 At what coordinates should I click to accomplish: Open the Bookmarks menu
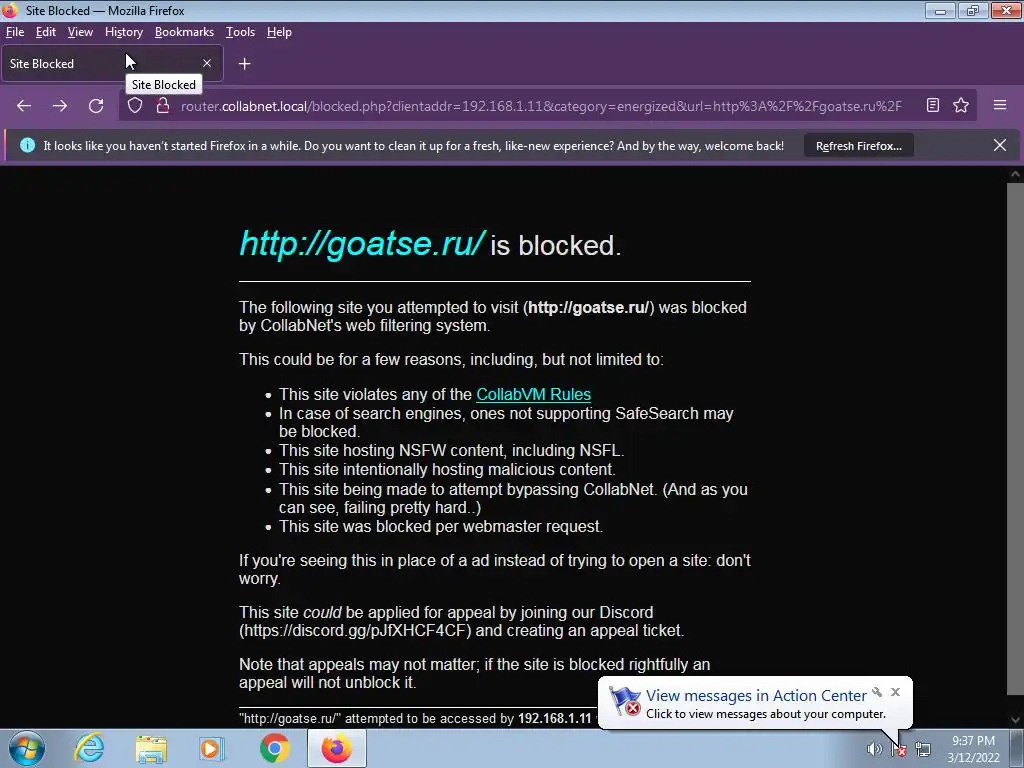click(184, 32)
